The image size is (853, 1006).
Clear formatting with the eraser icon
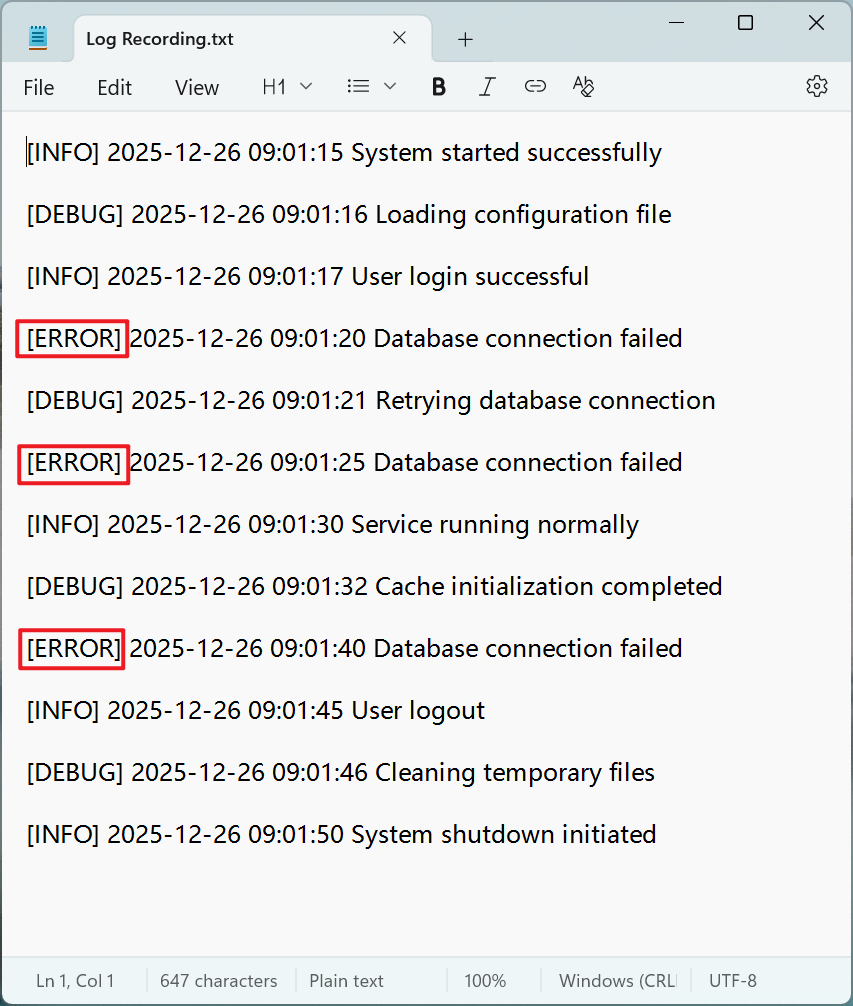[583, 87]
